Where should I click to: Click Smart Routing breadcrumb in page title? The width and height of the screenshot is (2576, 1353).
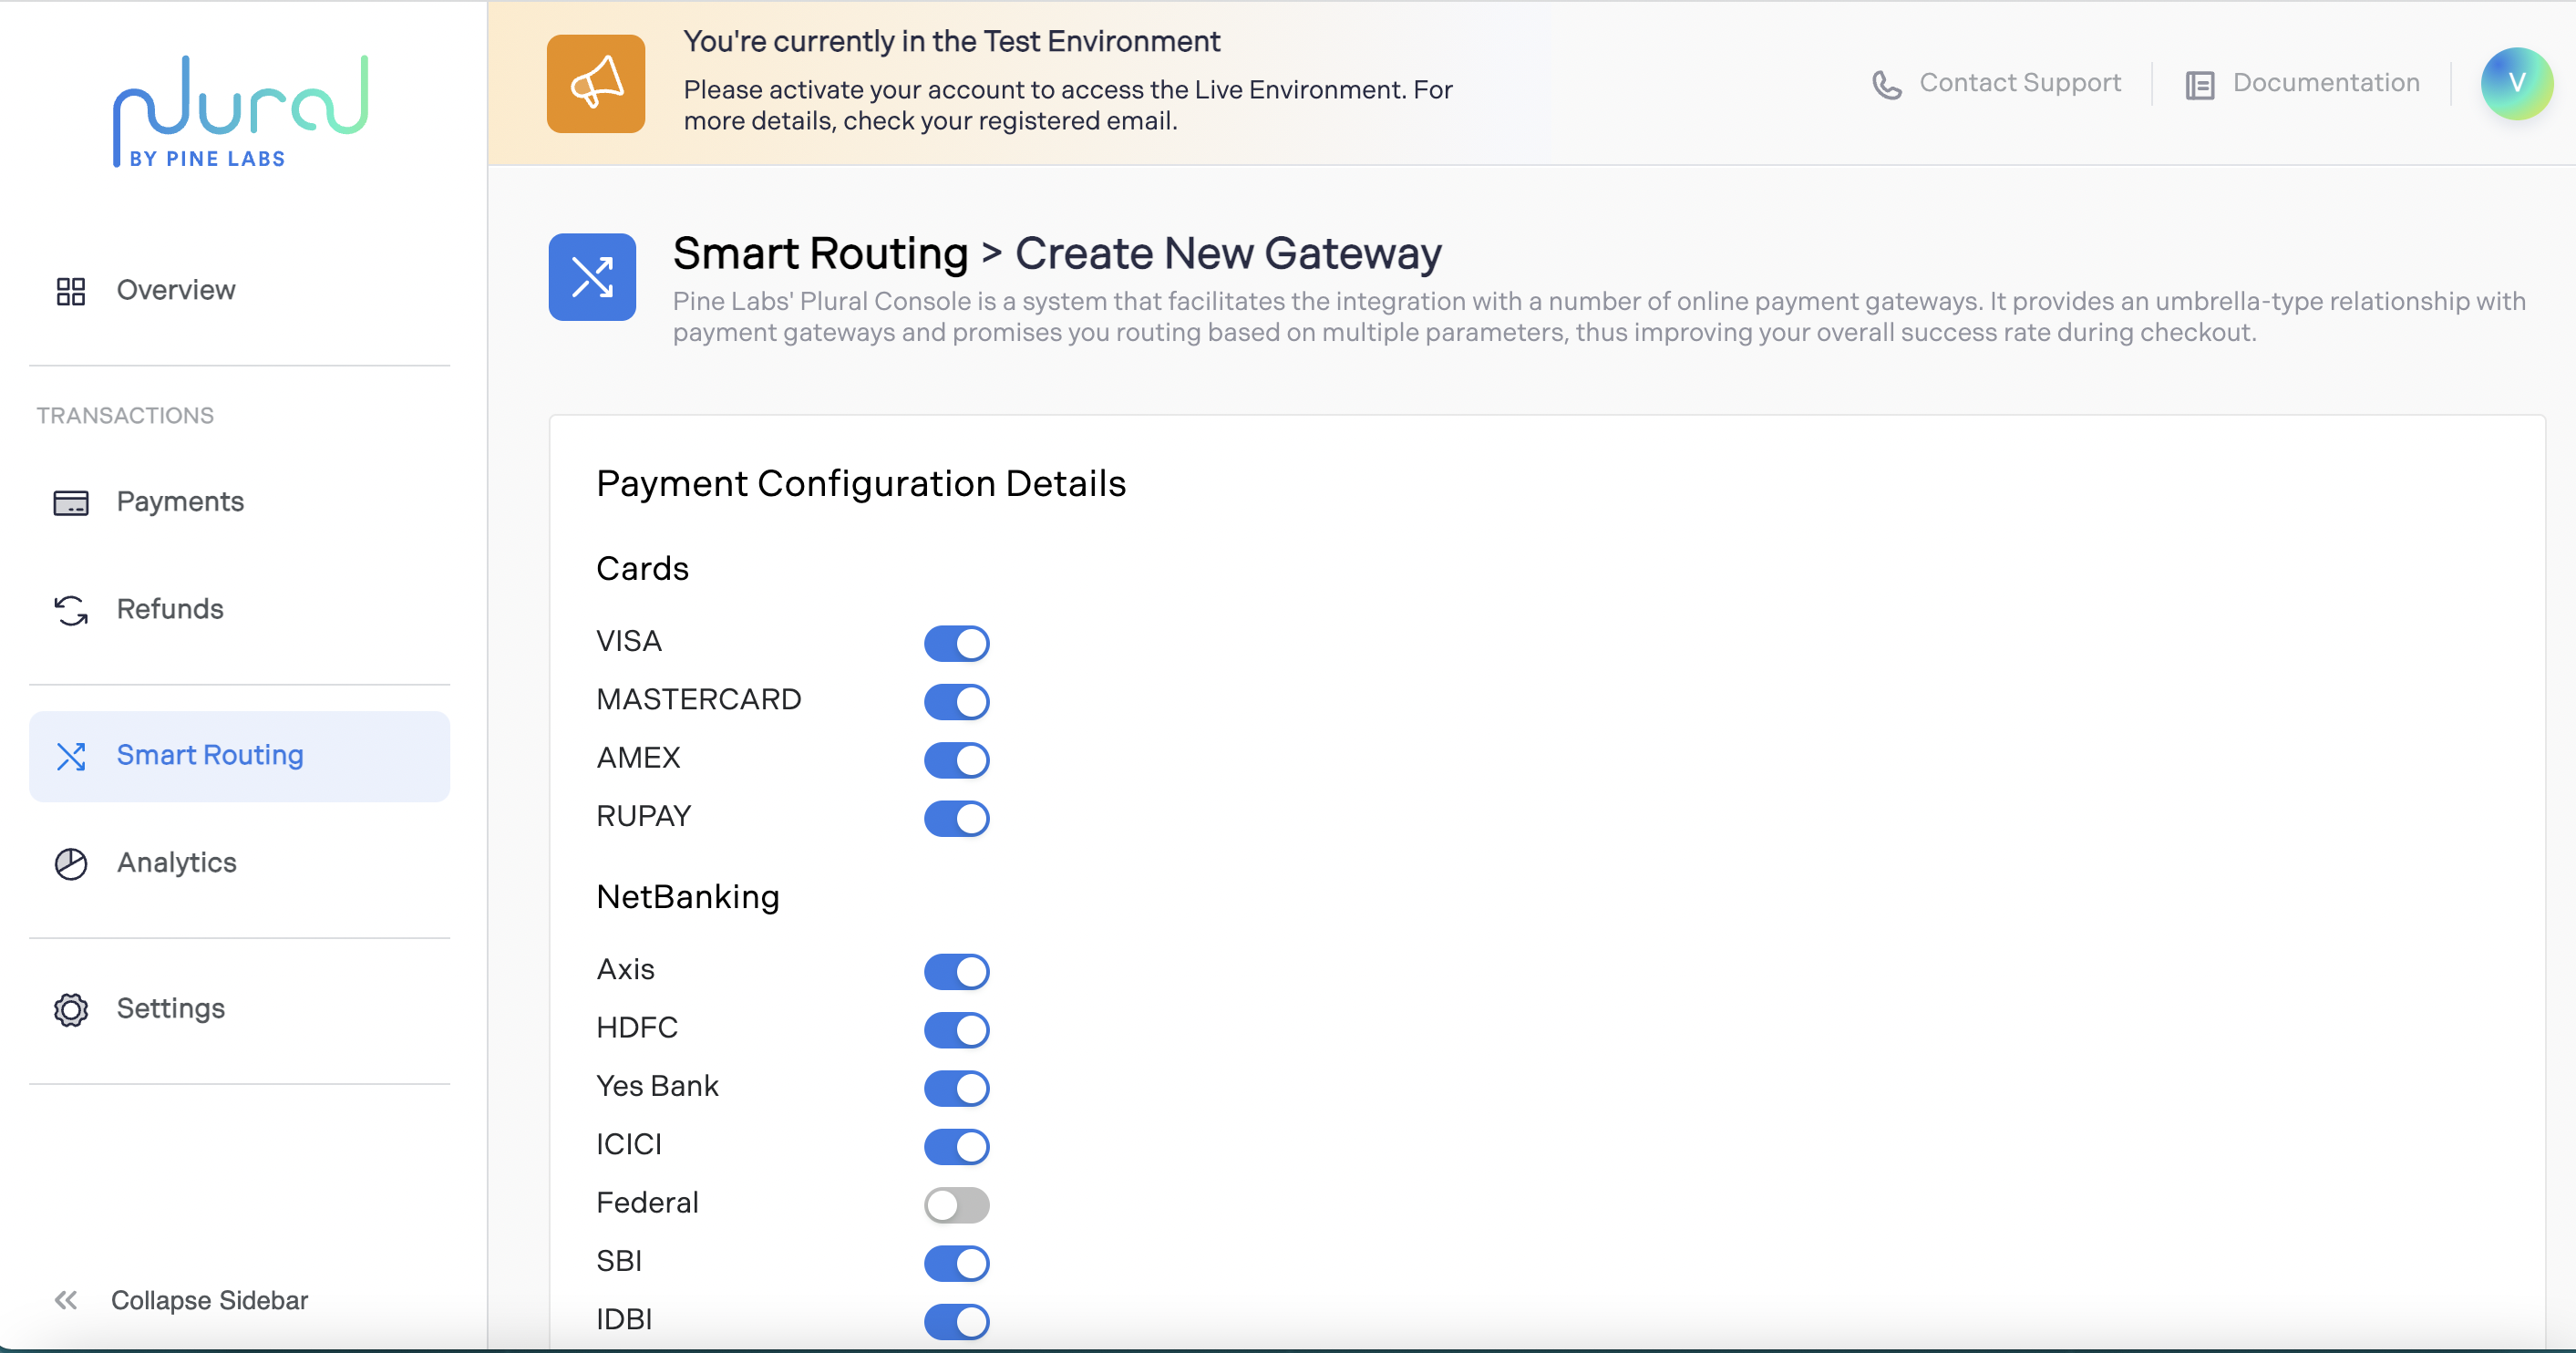coord(820,254)
